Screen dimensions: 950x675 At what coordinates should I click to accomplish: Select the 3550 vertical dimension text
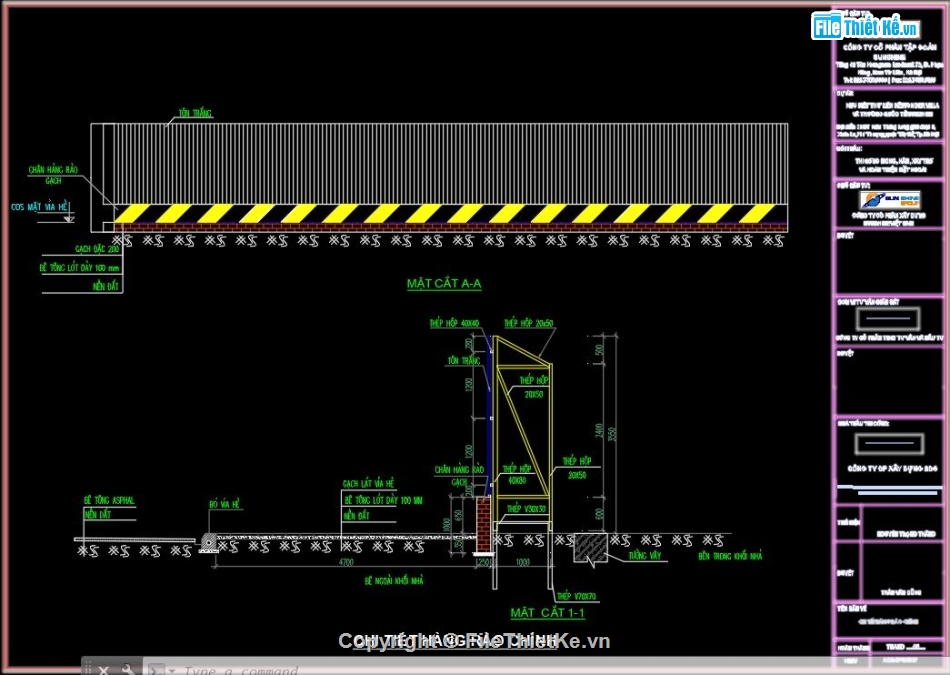612,434
